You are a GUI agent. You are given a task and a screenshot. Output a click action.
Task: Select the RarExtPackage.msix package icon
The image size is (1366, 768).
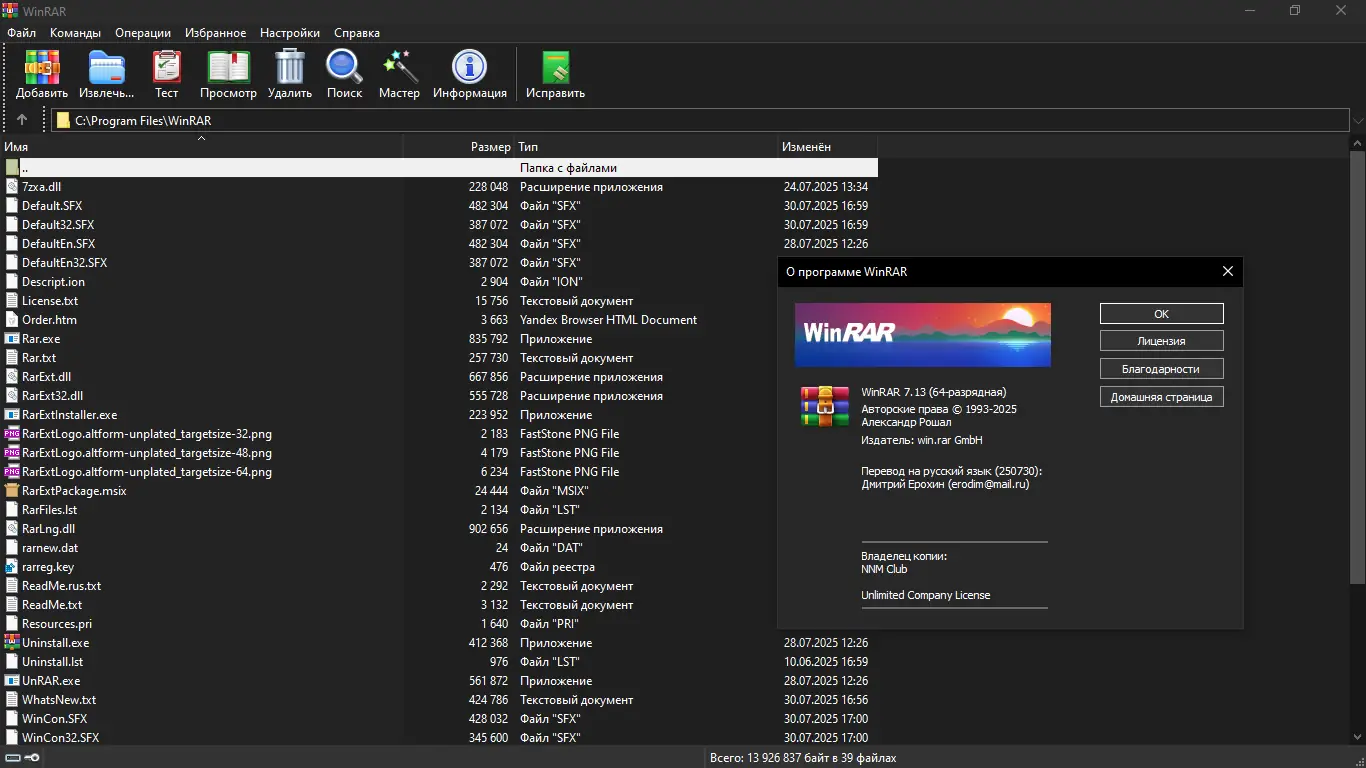12,491
